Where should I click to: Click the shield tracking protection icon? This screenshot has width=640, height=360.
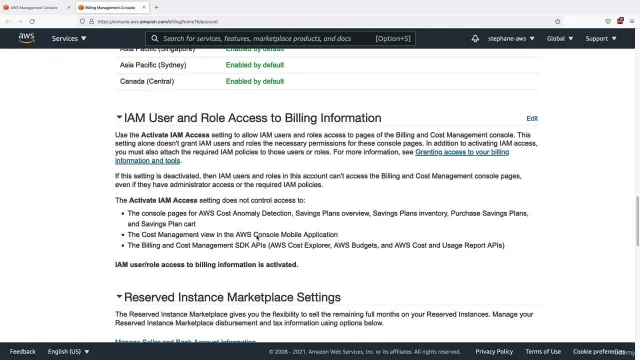tap(82, 21)
